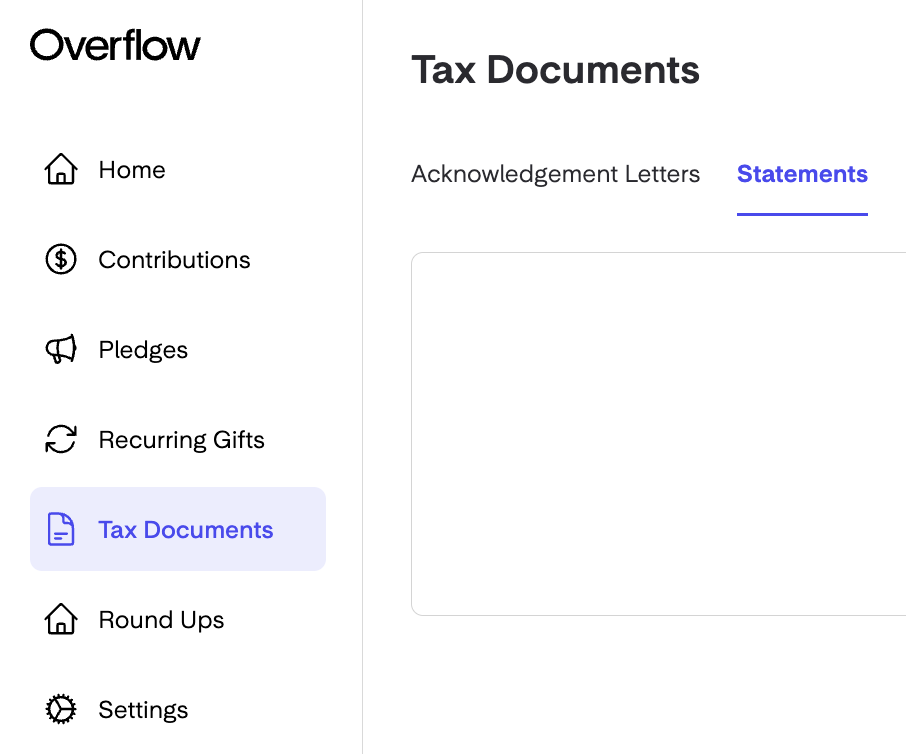Click the Settings gear icon
The height and width of the screenshot is (754, 906).
tap(61, 709)
